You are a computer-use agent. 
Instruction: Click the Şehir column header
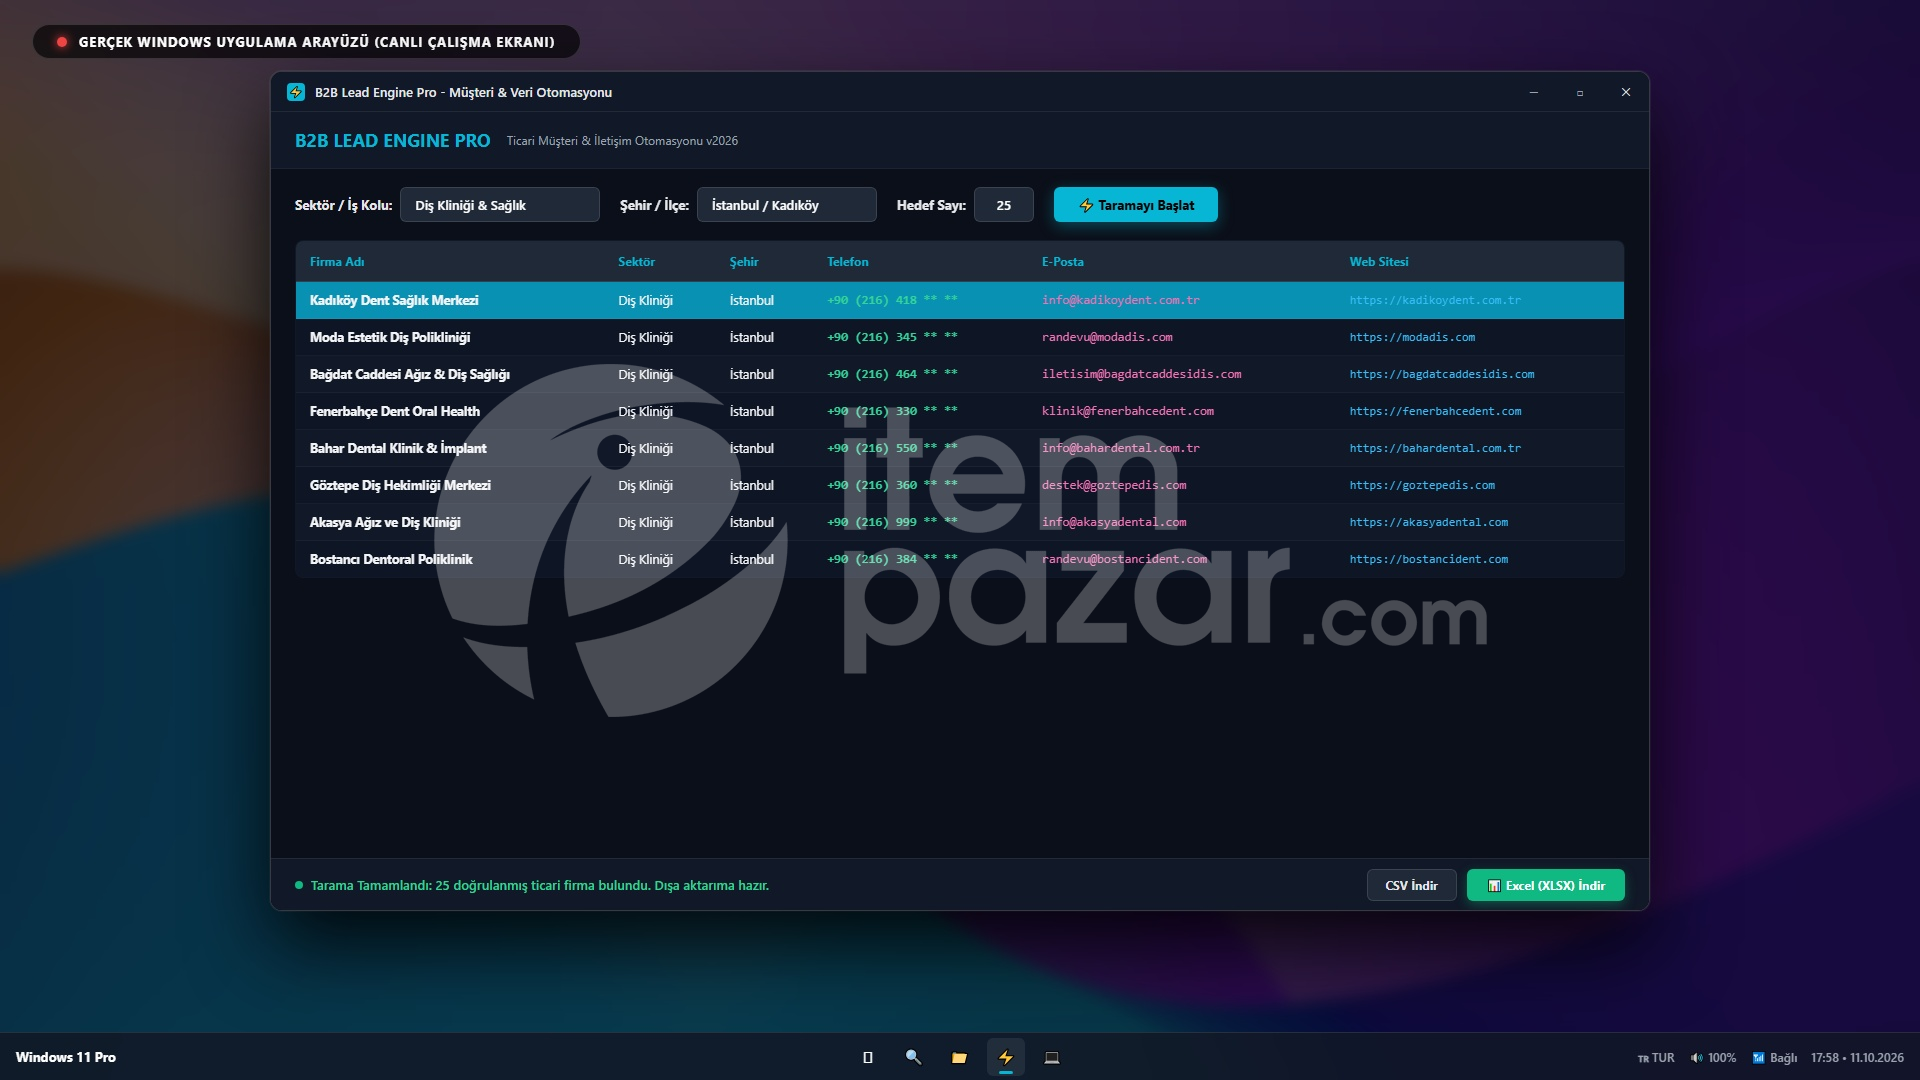point(744,262)
